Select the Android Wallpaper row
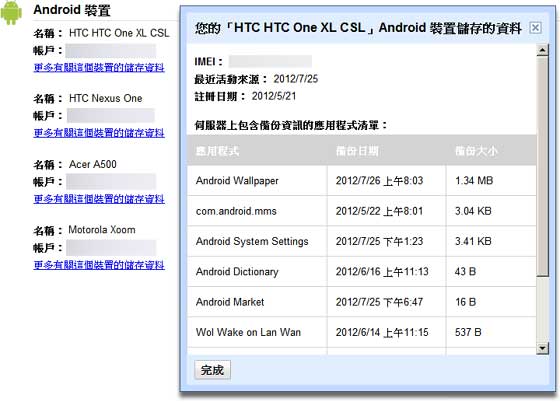 361,180
